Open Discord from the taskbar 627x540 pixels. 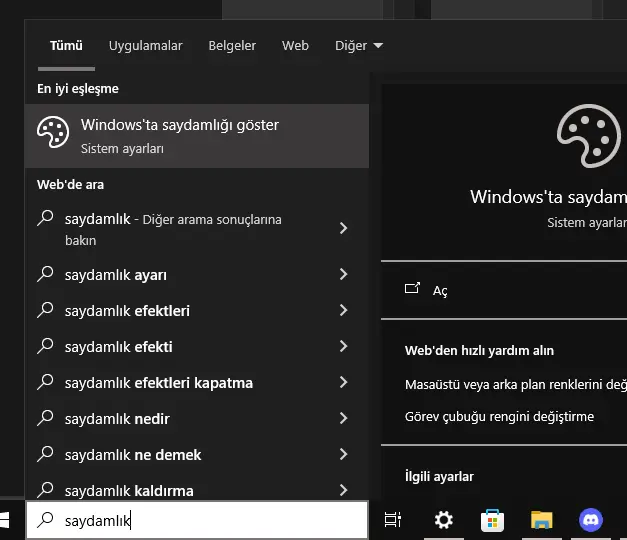pos(591,520)
